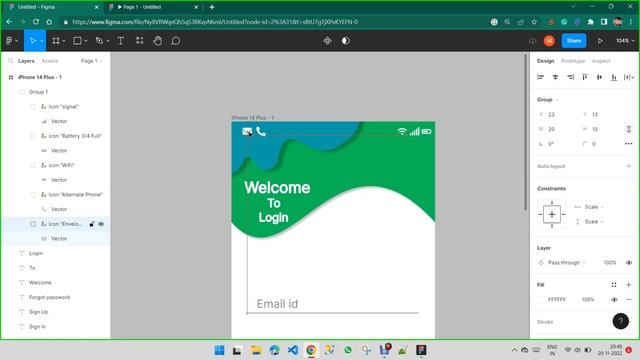Click align left icon
640x360 pixels.
point(540,77)
